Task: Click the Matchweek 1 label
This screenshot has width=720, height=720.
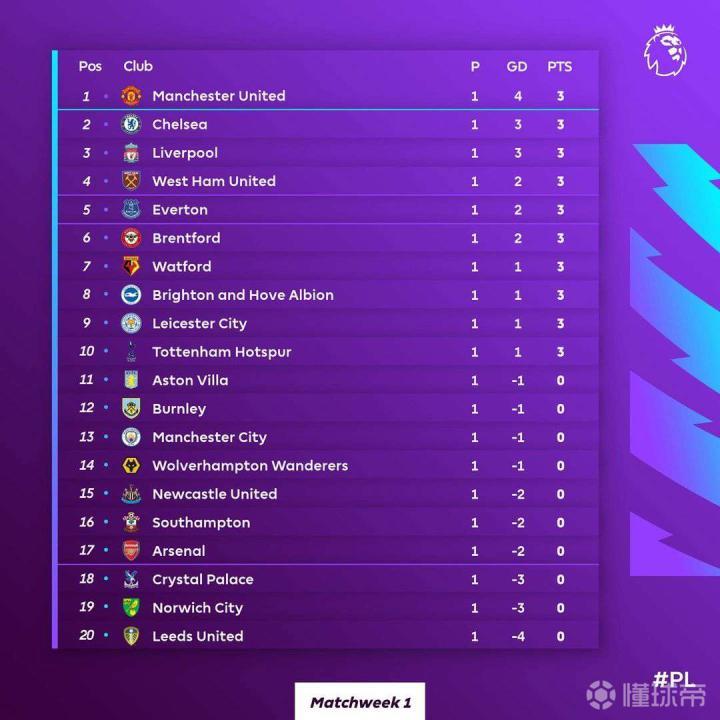Action: [x=360, y=702]
